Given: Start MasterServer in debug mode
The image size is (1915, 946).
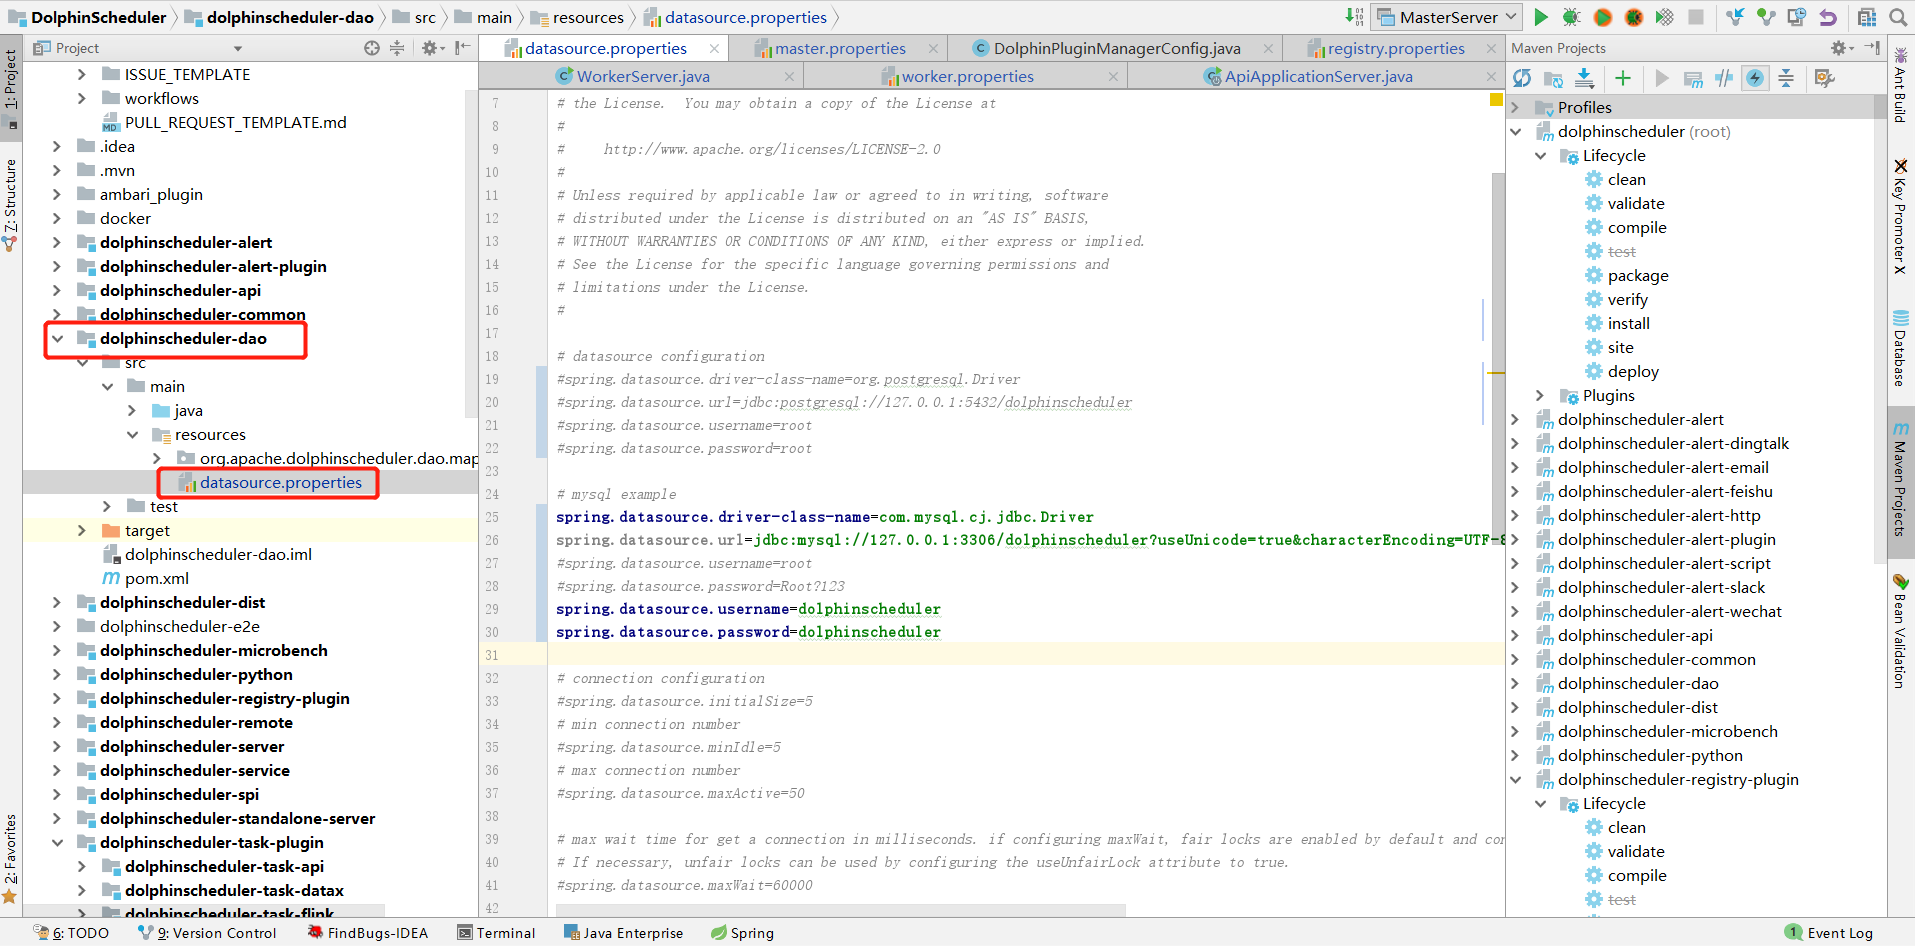Looking at the screenshot, I should [1571, 17].
